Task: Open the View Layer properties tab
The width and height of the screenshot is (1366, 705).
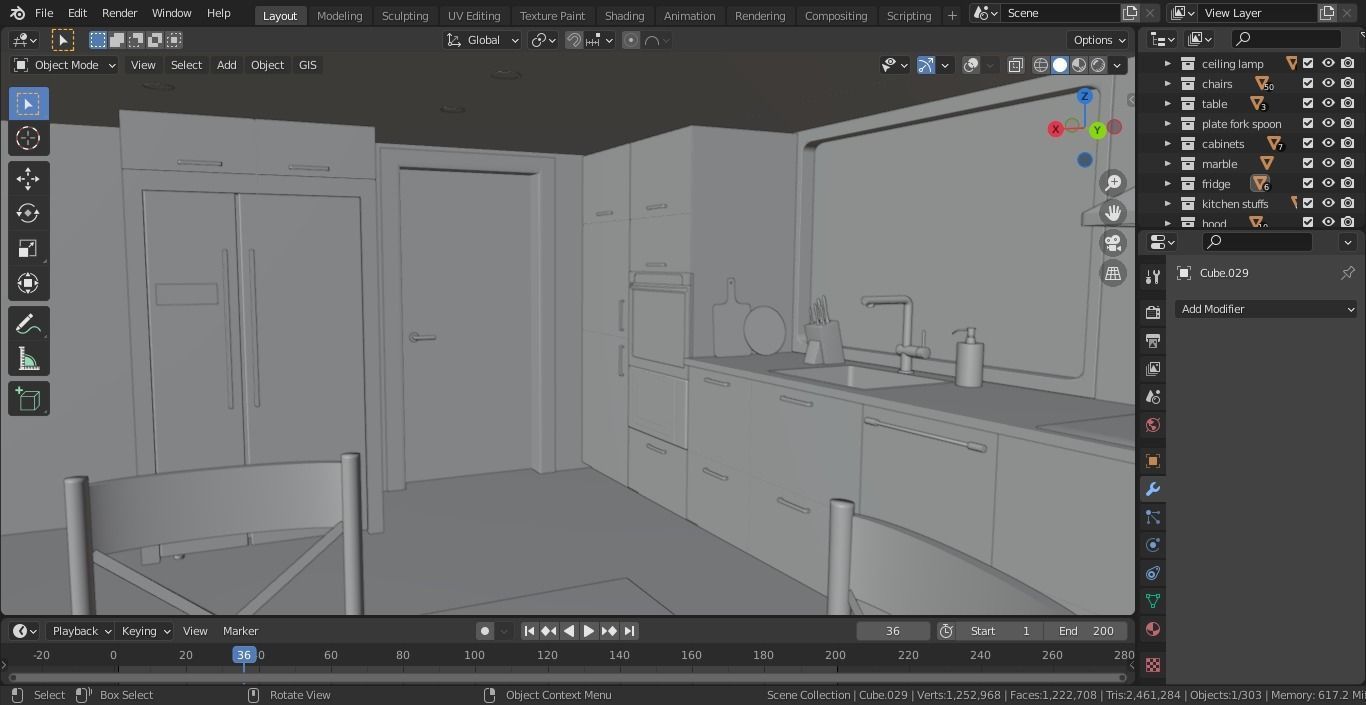Action: pyautogui.click(x=1153, y=369)
